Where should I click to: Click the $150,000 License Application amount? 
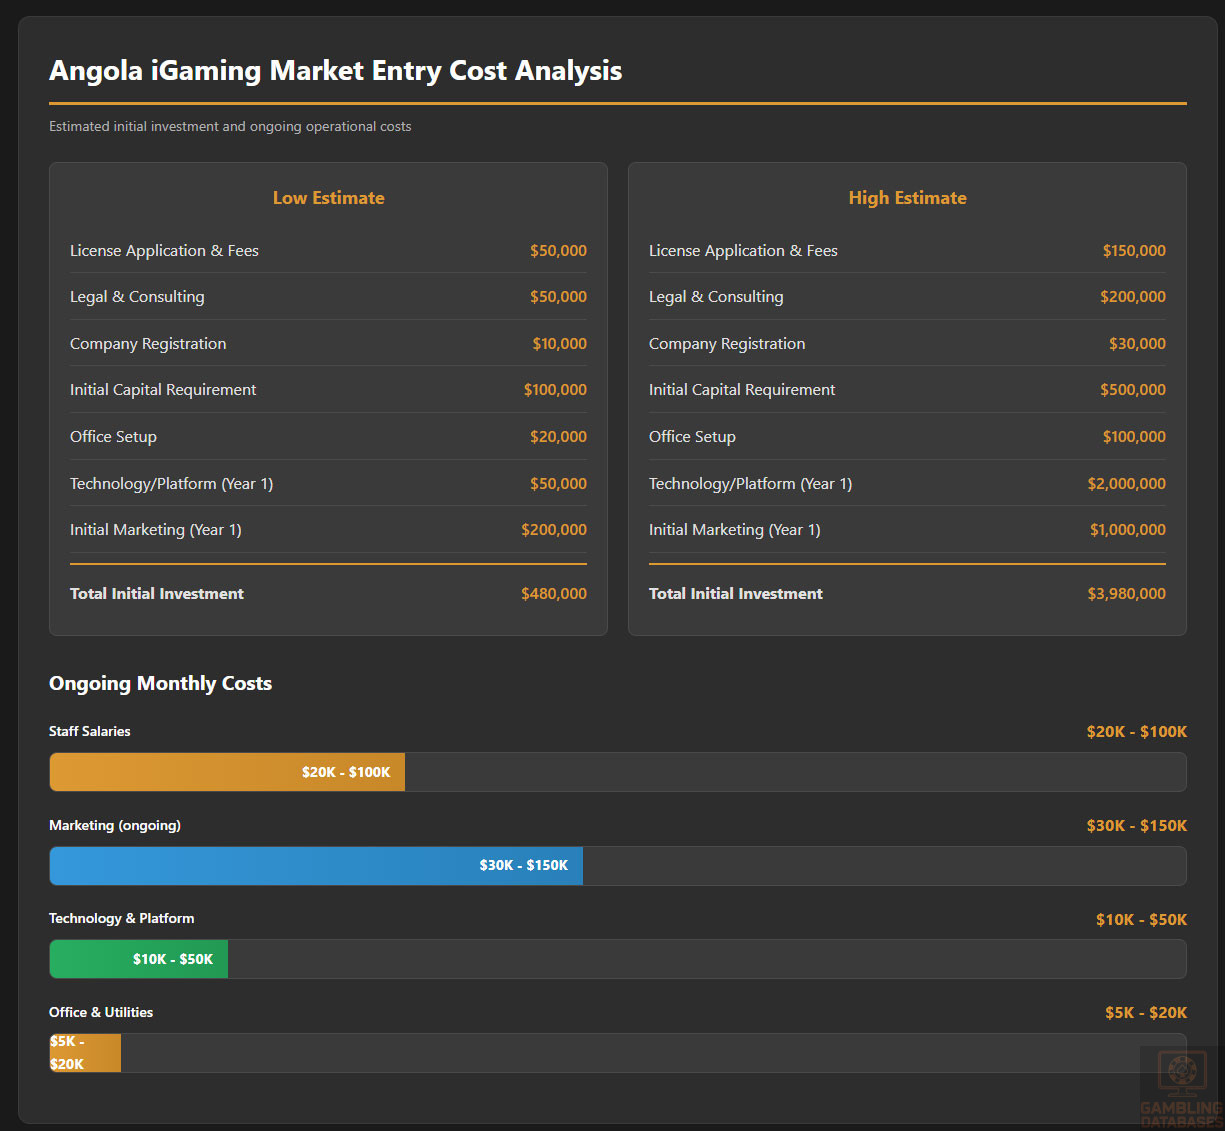pyautogui.click(x=1134, y=251)
